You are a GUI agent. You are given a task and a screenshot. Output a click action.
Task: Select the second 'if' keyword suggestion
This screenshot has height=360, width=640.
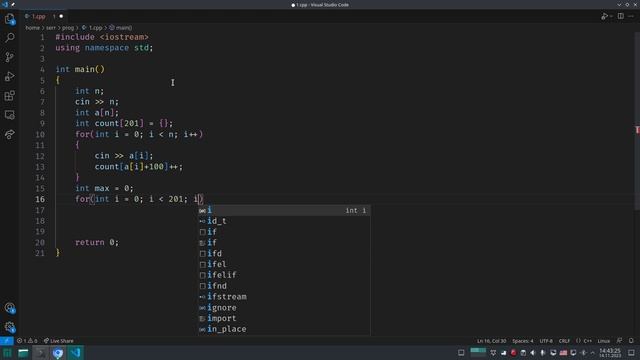[284, 243]
